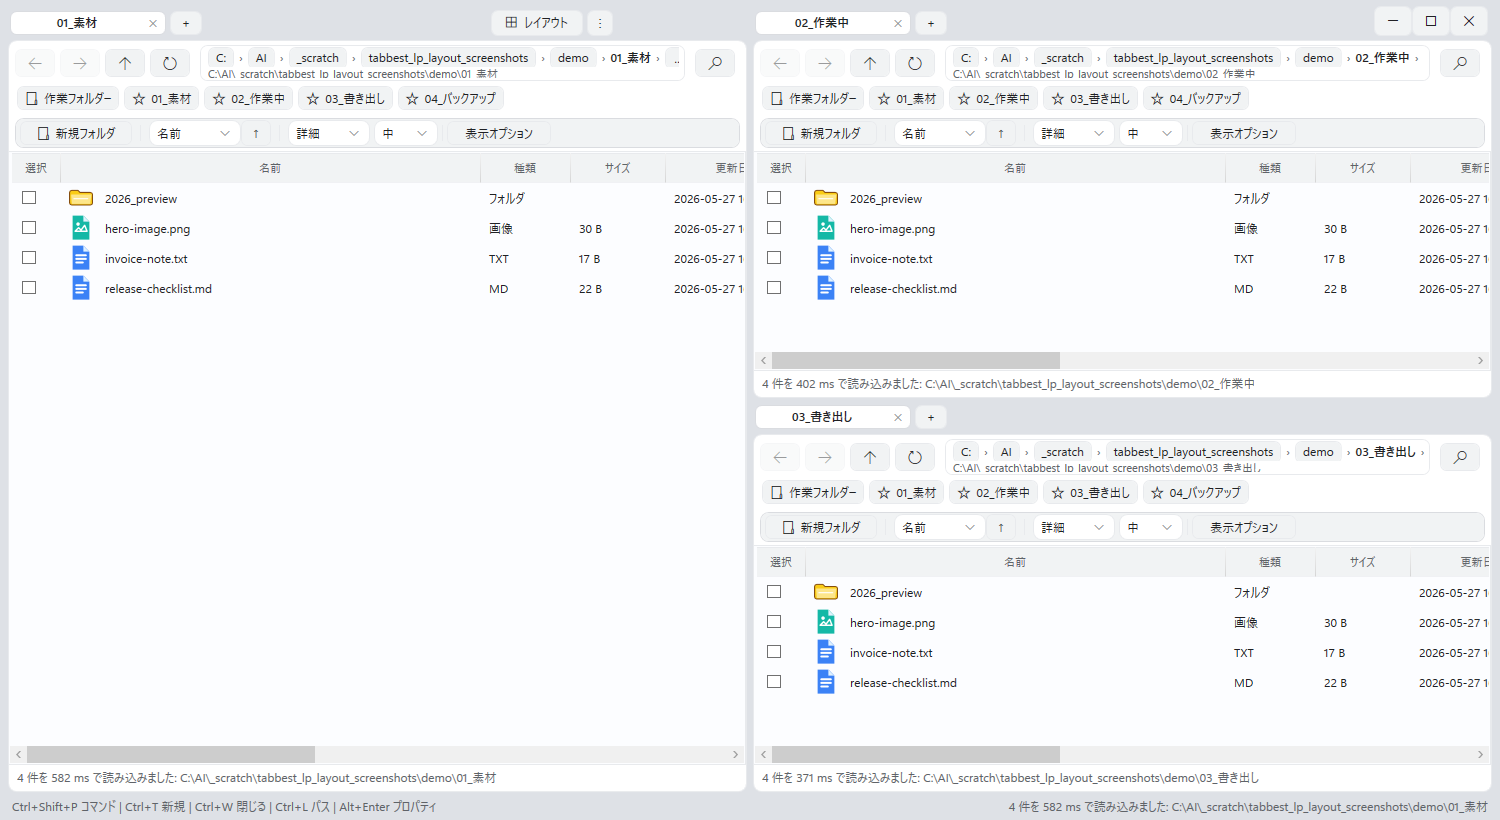This screenshot has height=820, width=1500.
Task: Click horizontal scrollbar right arrow in 03_書き出し pane
Action: click(x=1481, y=754)
